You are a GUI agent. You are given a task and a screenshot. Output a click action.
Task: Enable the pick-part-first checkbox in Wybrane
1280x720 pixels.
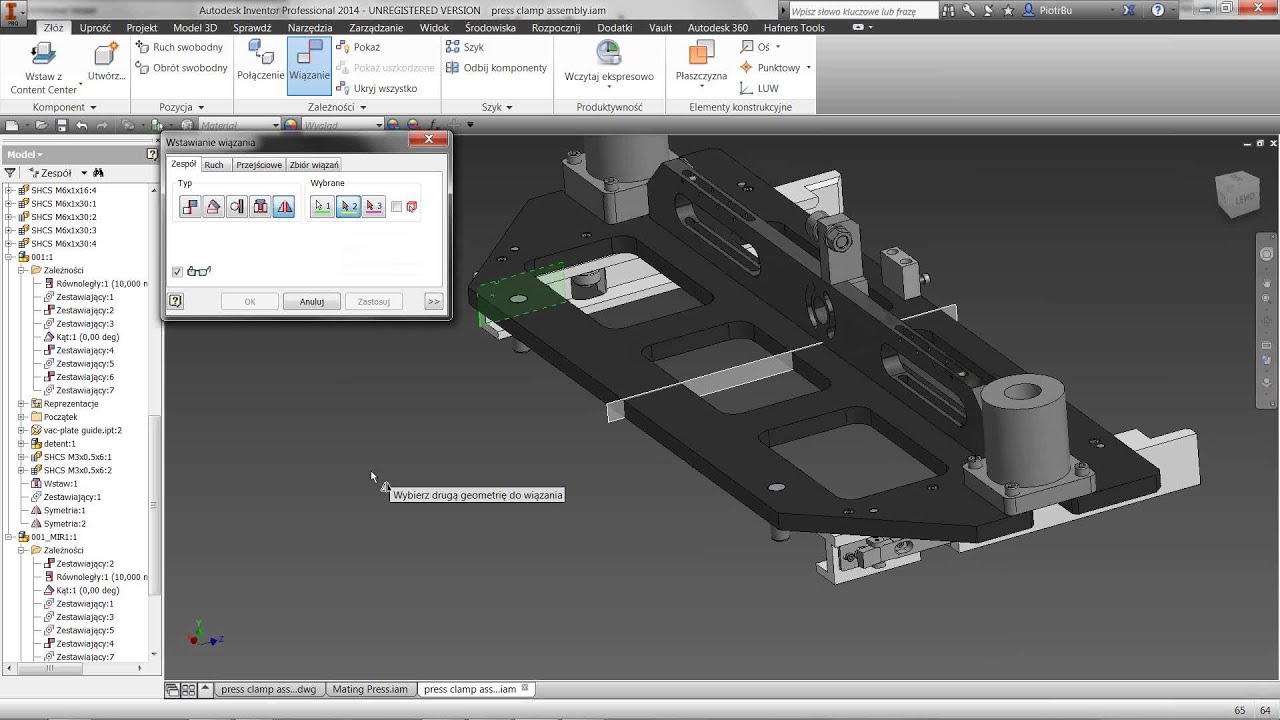(397, 207)
